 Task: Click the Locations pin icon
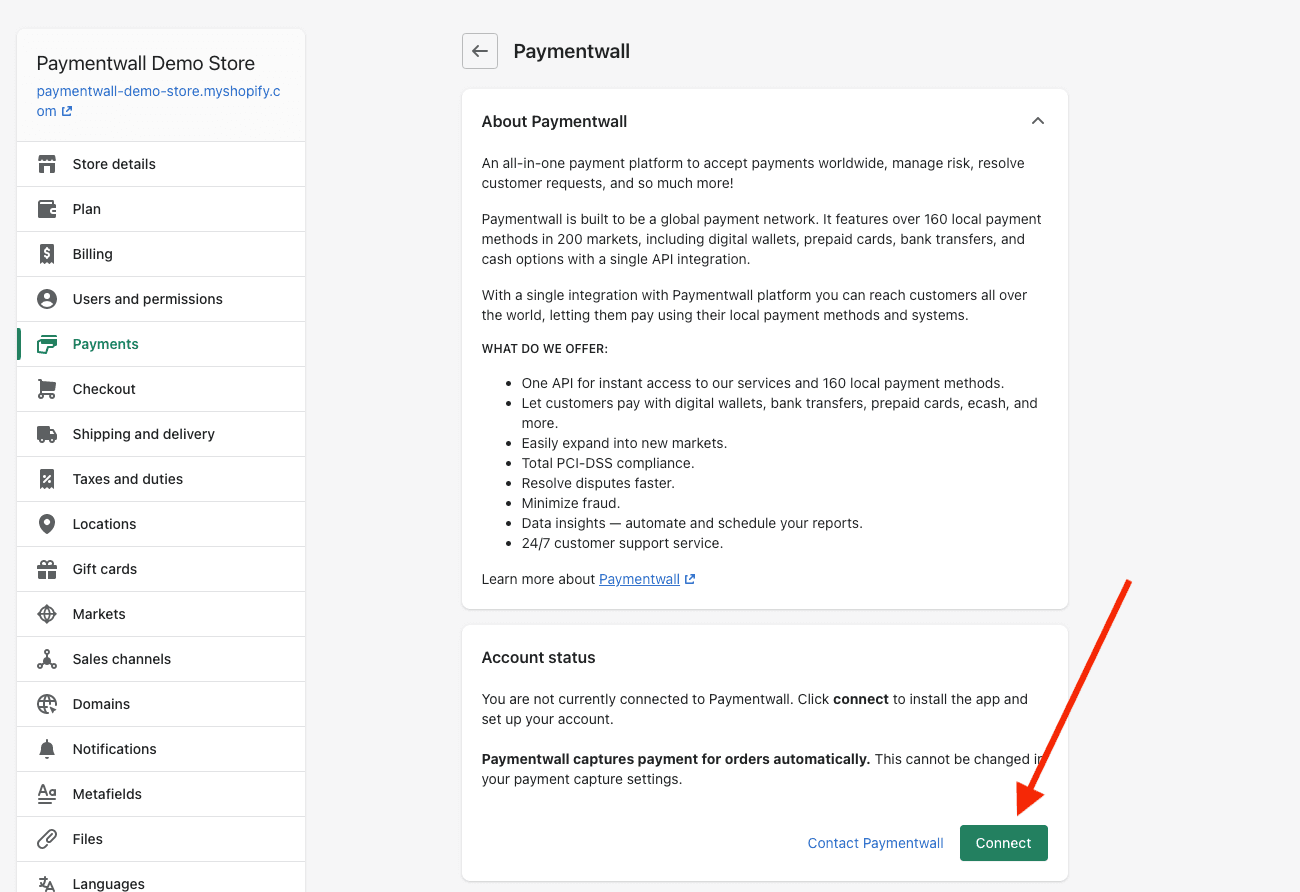tap(47, 524)
